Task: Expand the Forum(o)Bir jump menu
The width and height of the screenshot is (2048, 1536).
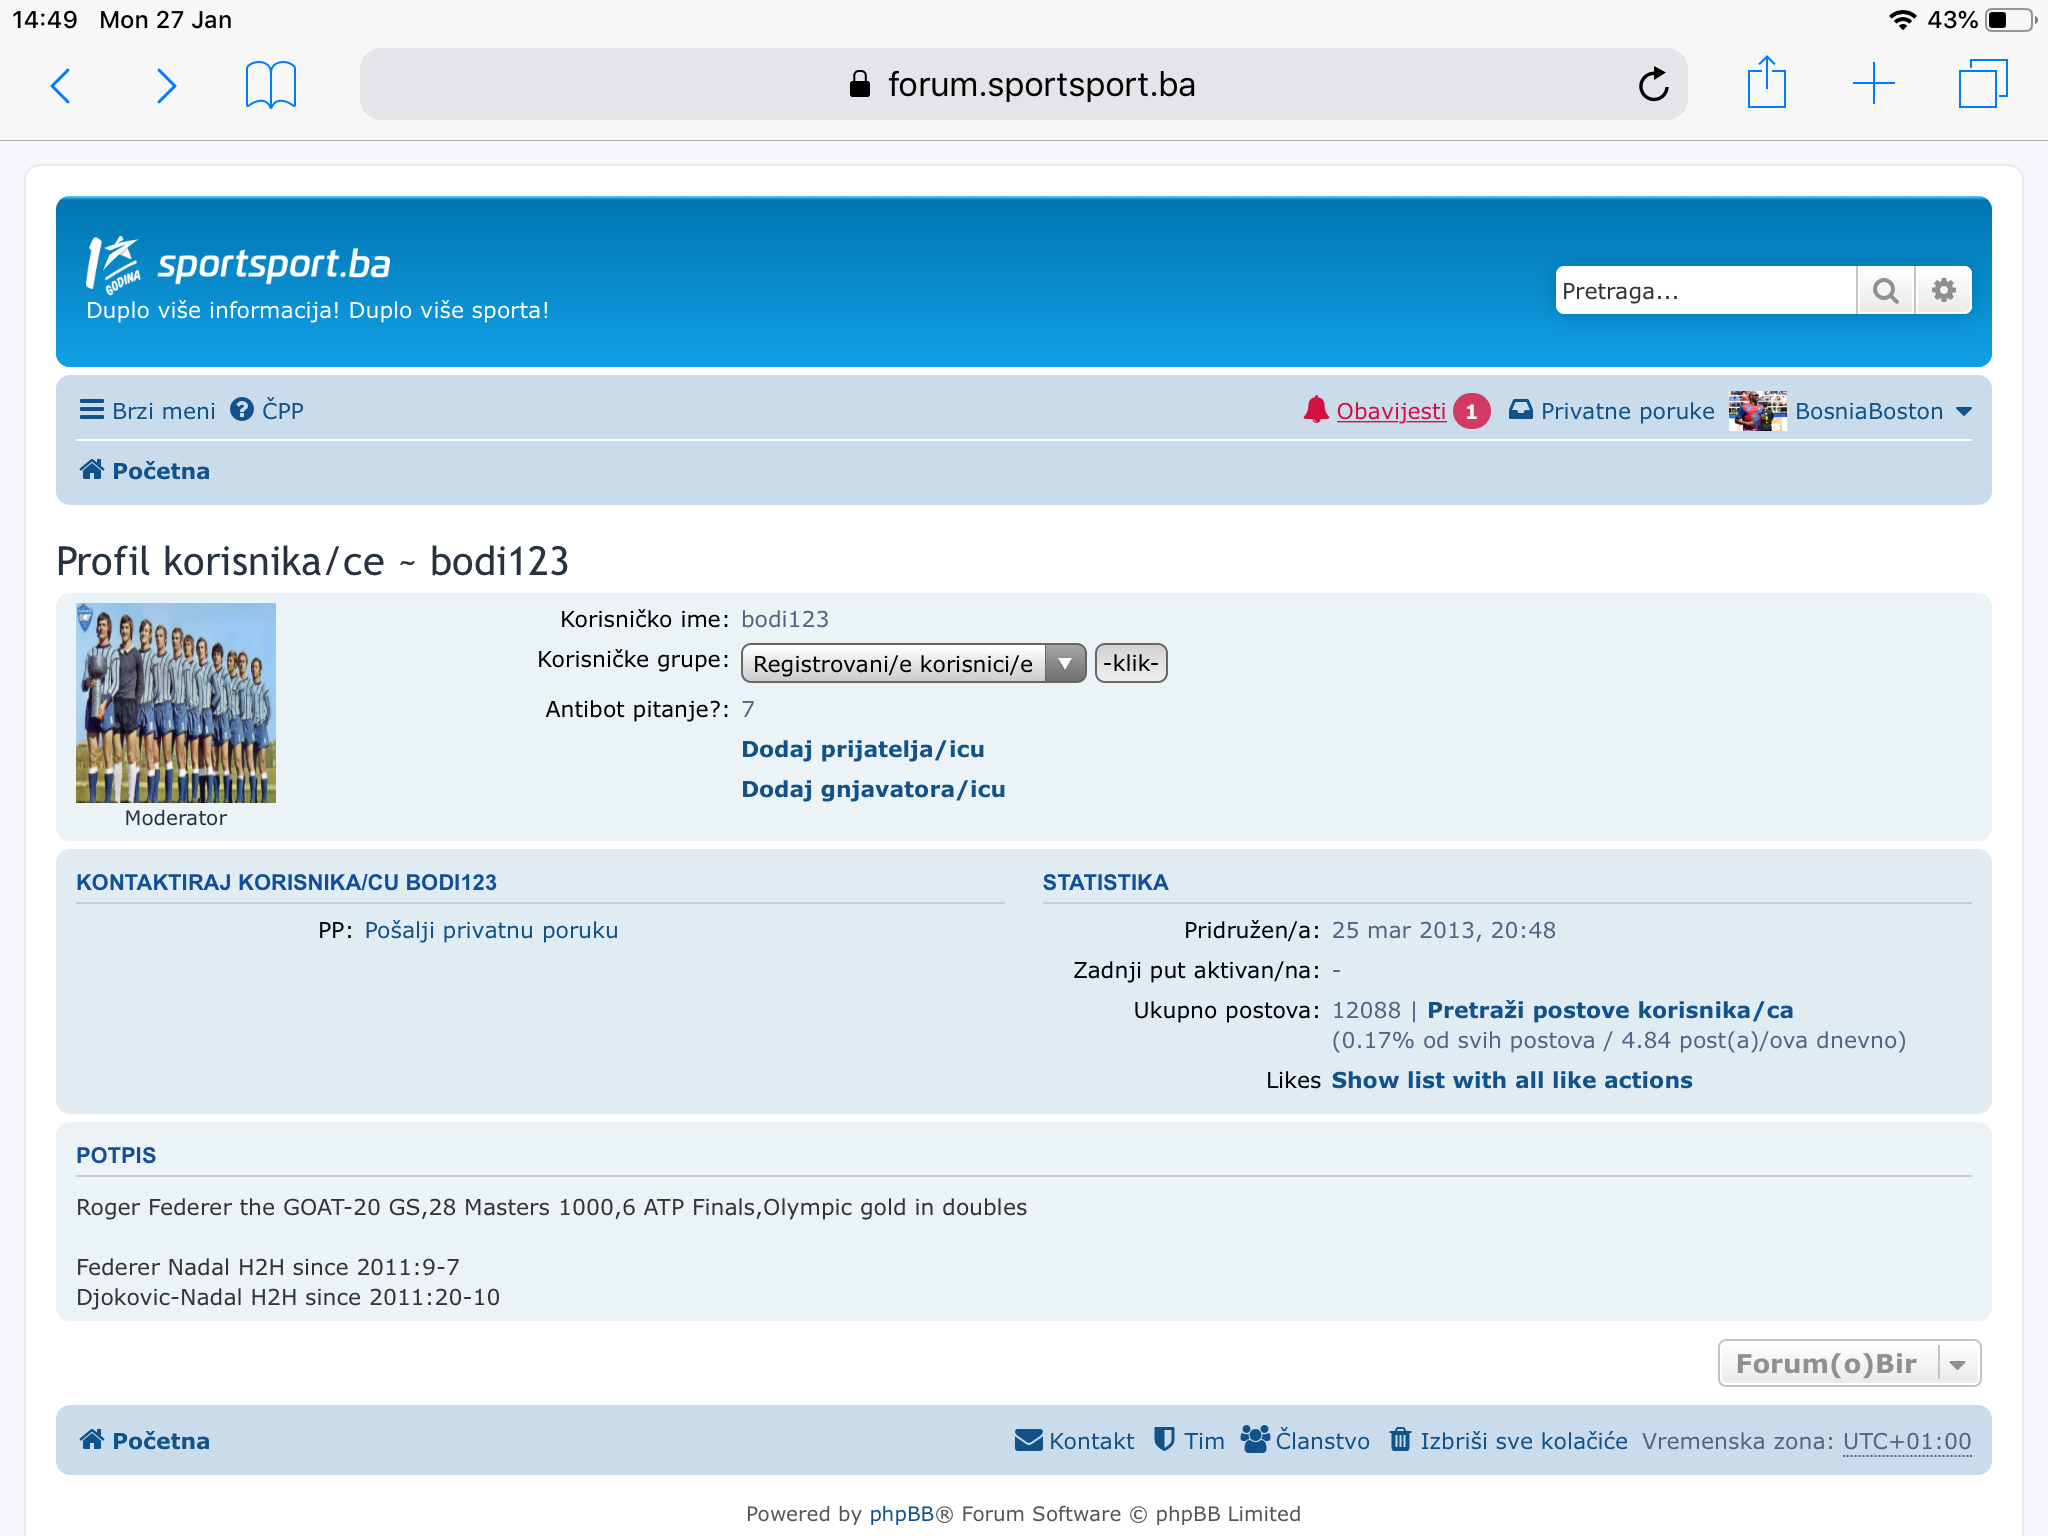Action: pos(1848,1364)
